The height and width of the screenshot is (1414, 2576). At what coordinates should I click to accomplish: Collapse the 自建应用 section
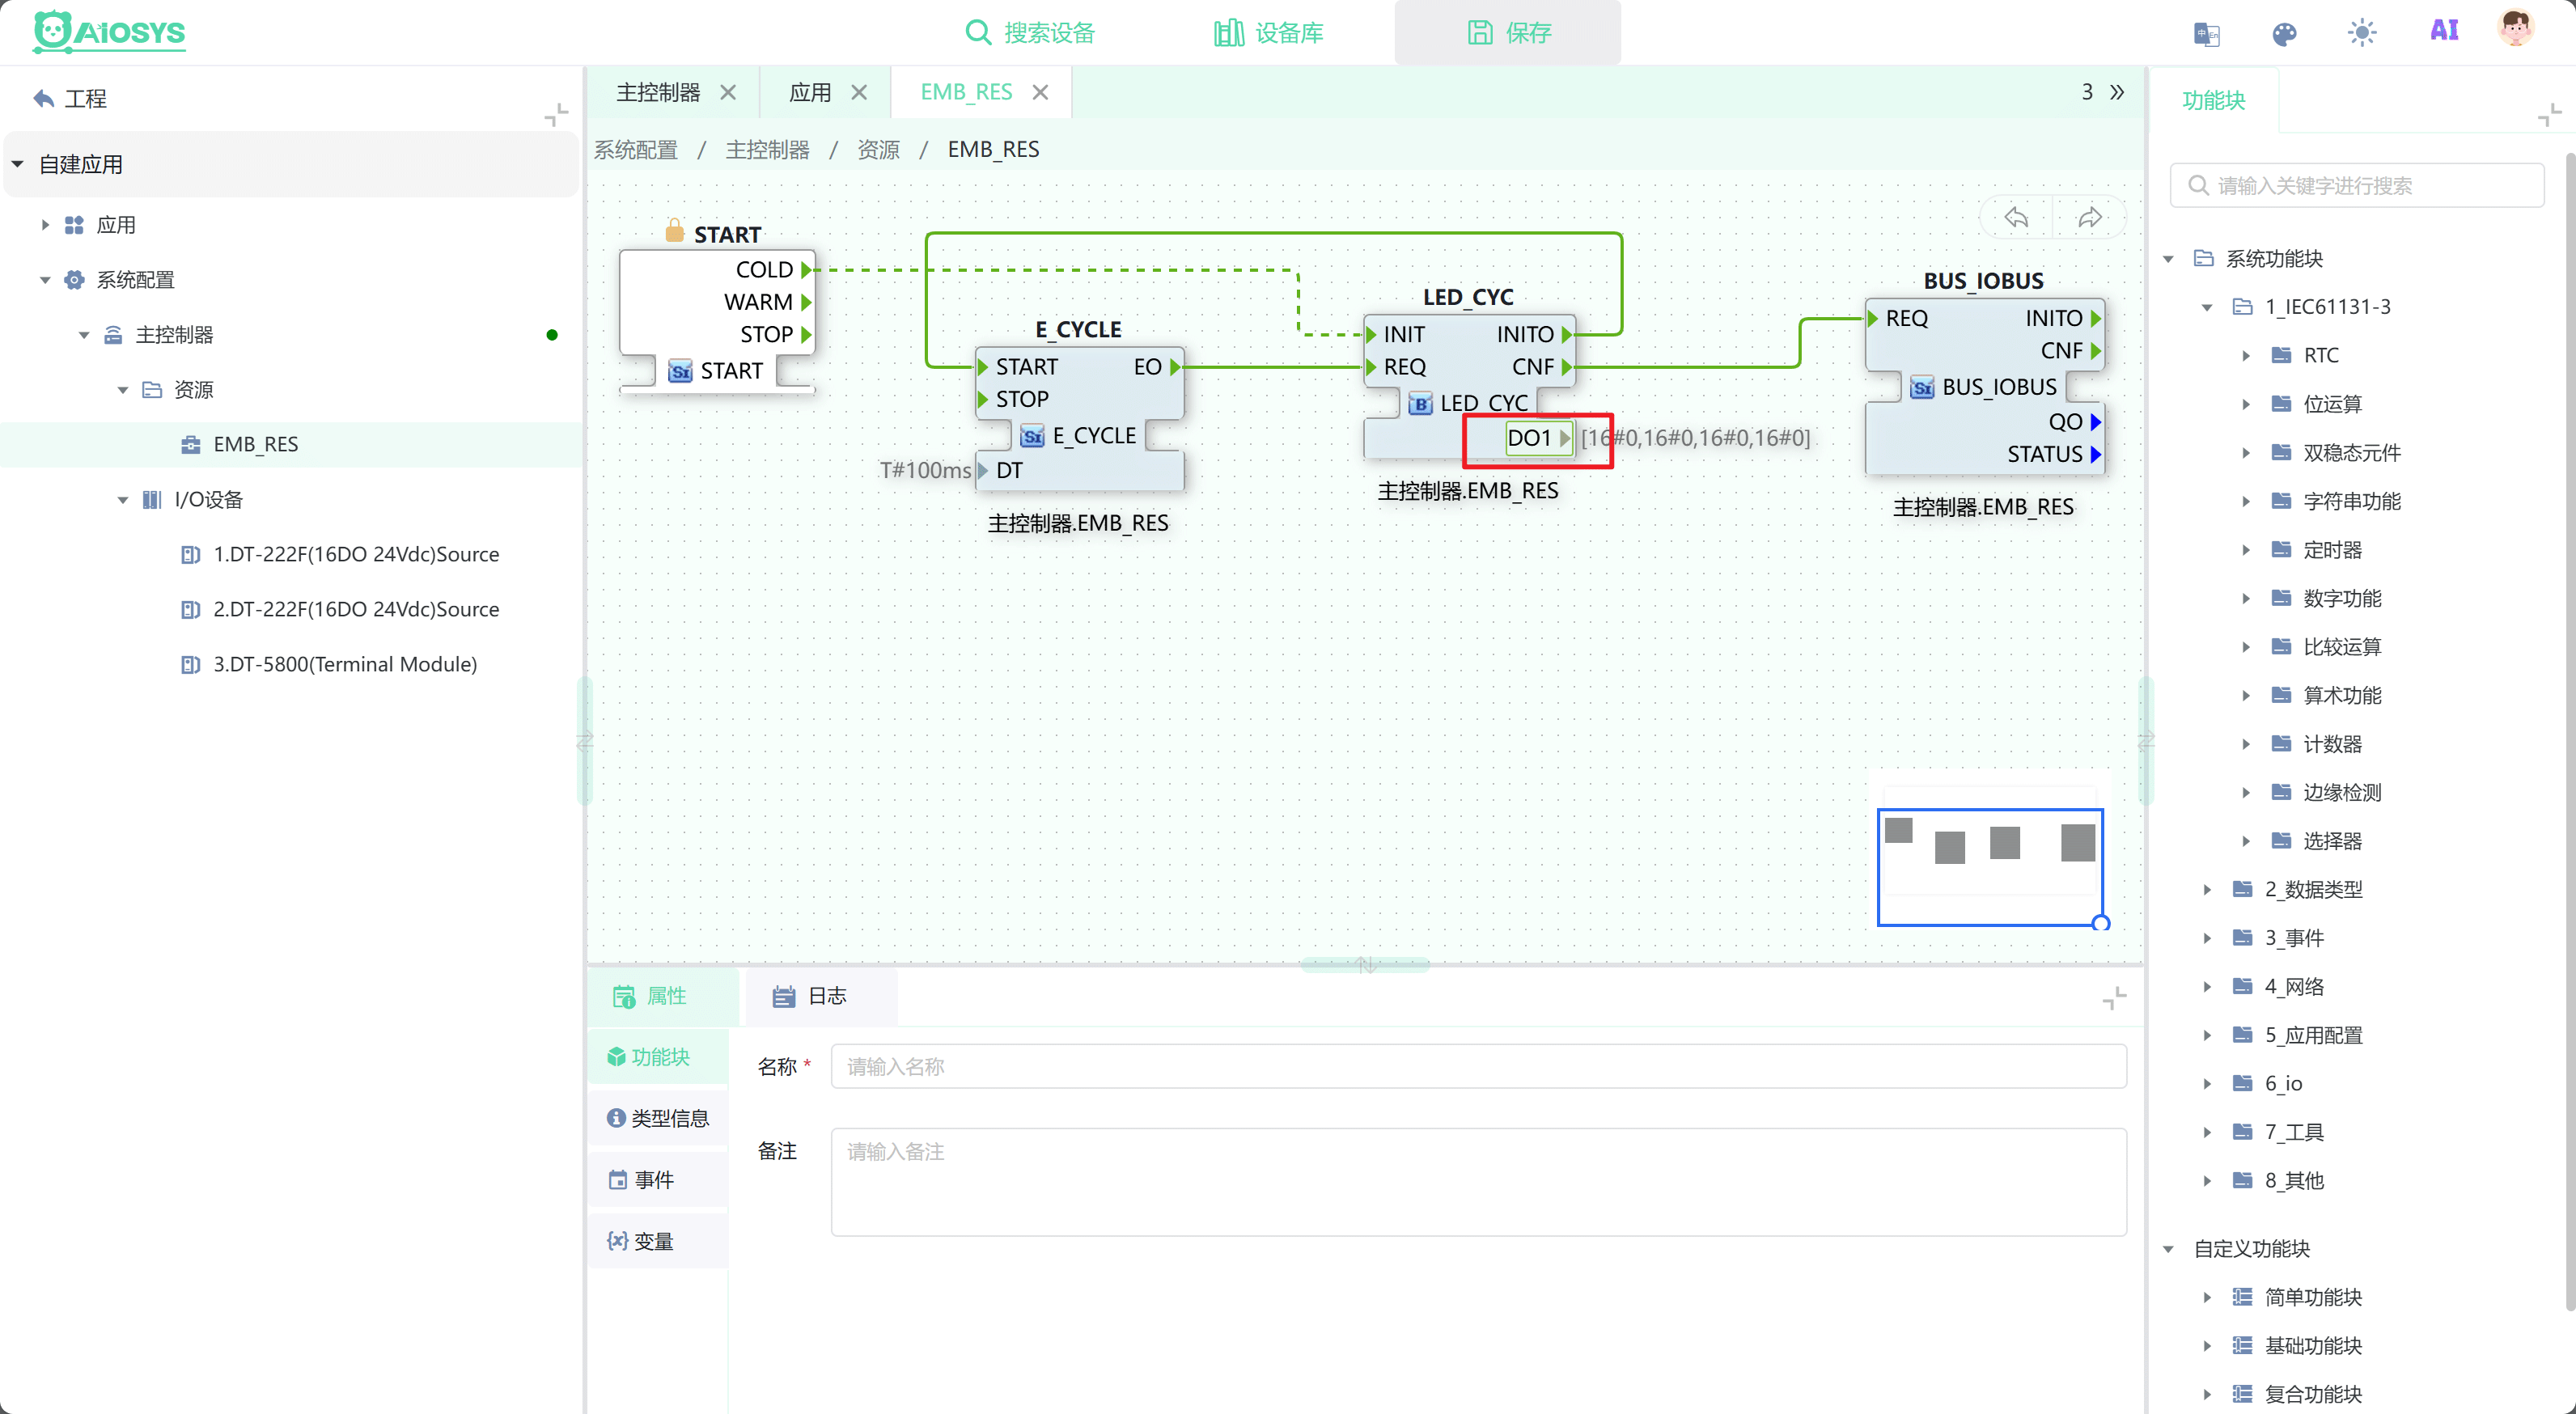tap(17, 164)
